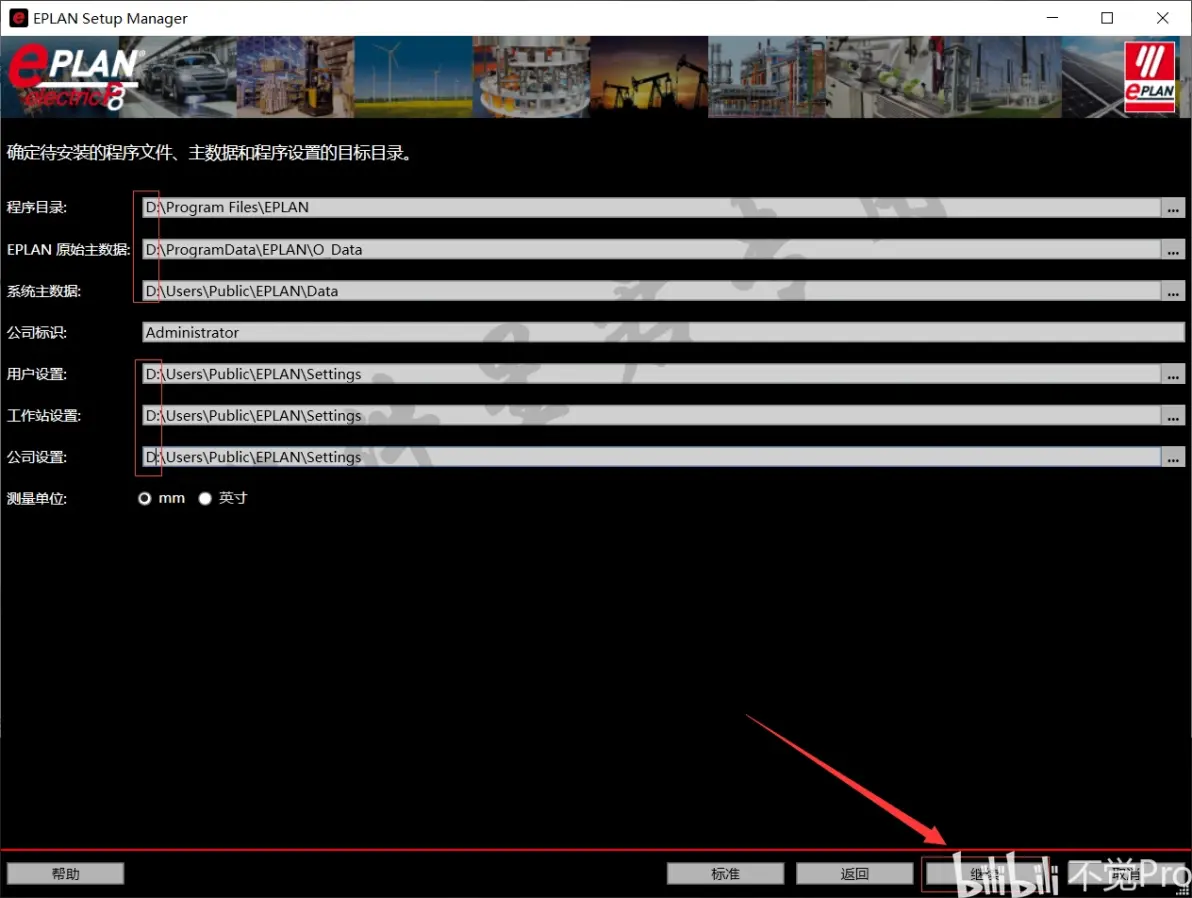Screen dimensions: 1192x898
Task: Browse for the 系统主数据 directory
Action: (1173, 291)
